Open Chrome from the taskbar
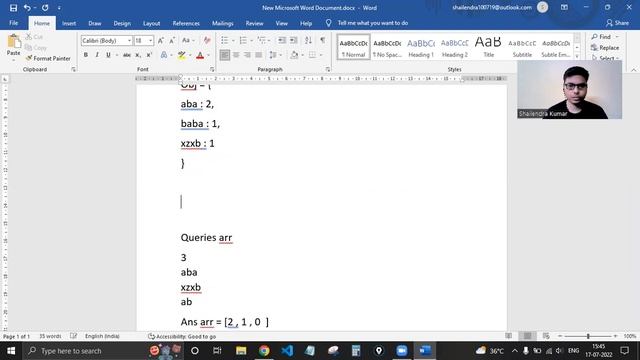 pyautogui.click(x=264, y=351)
